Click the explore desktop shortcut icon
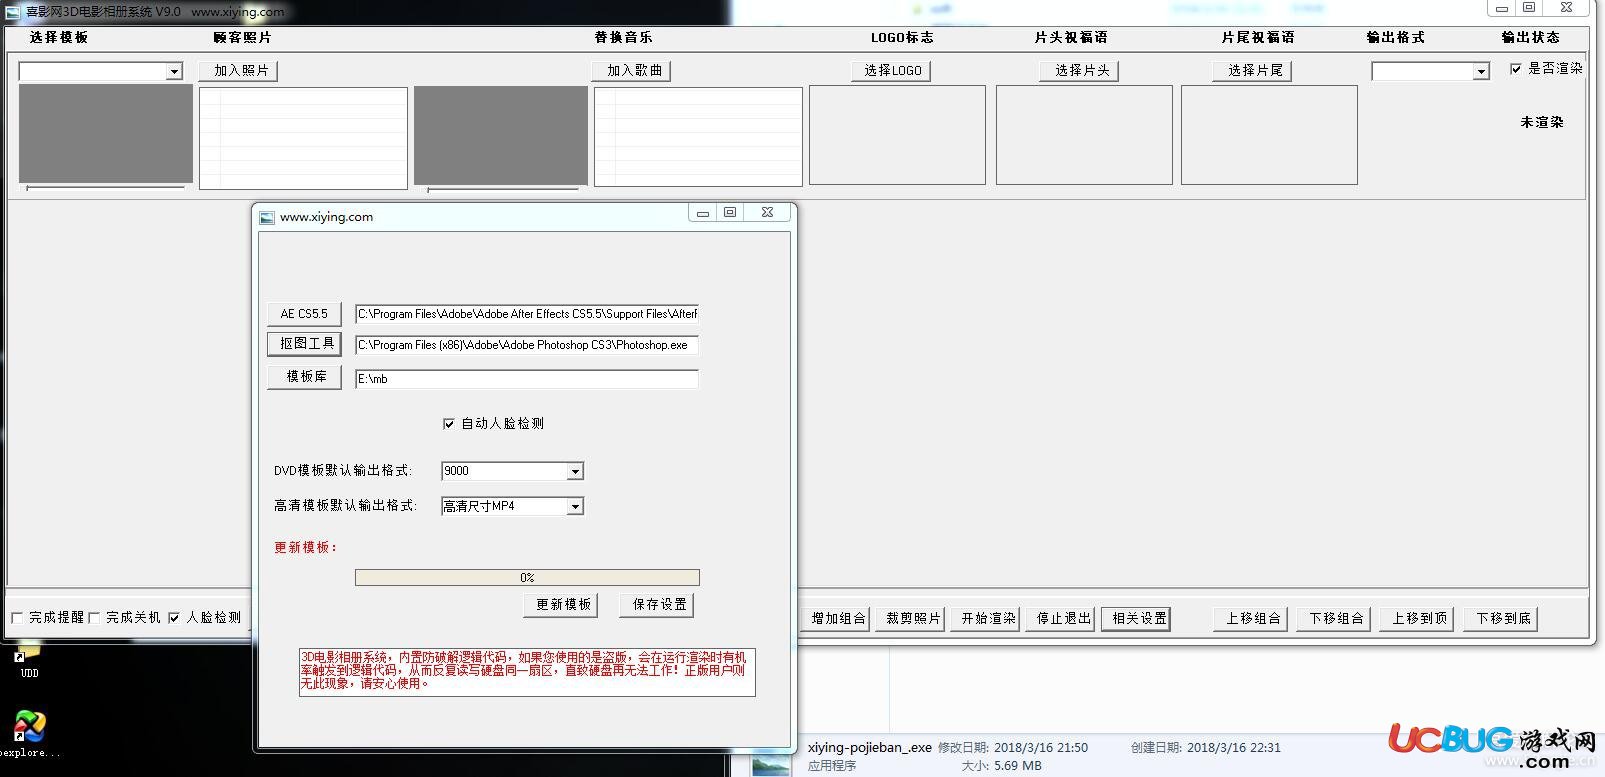The image size is (1605, 777). pos(28,727)
